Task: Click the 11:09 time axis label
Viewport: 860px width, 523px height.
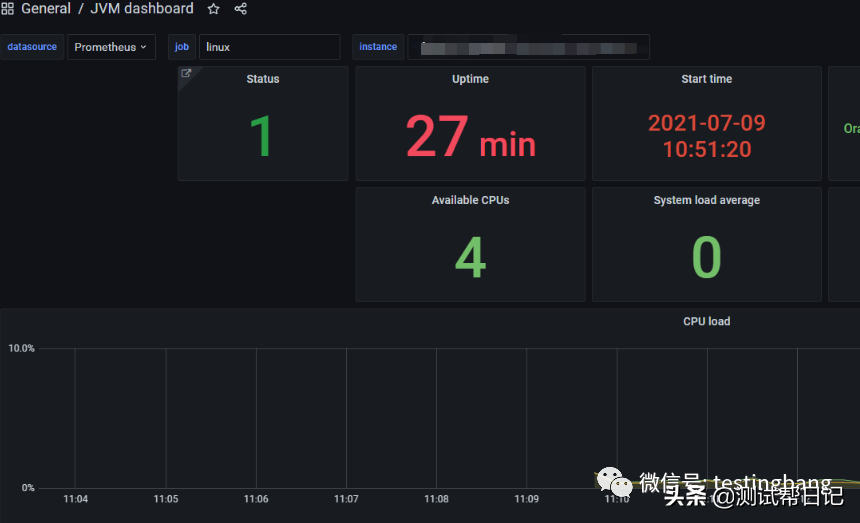Action: click(527, 499)
